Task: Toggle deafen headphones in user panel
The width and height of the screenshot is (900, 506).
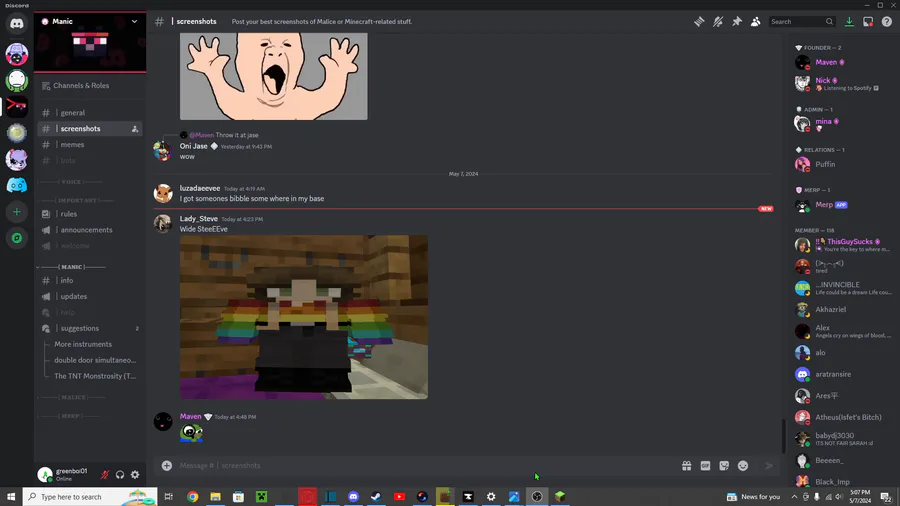Action: [120, 474]
